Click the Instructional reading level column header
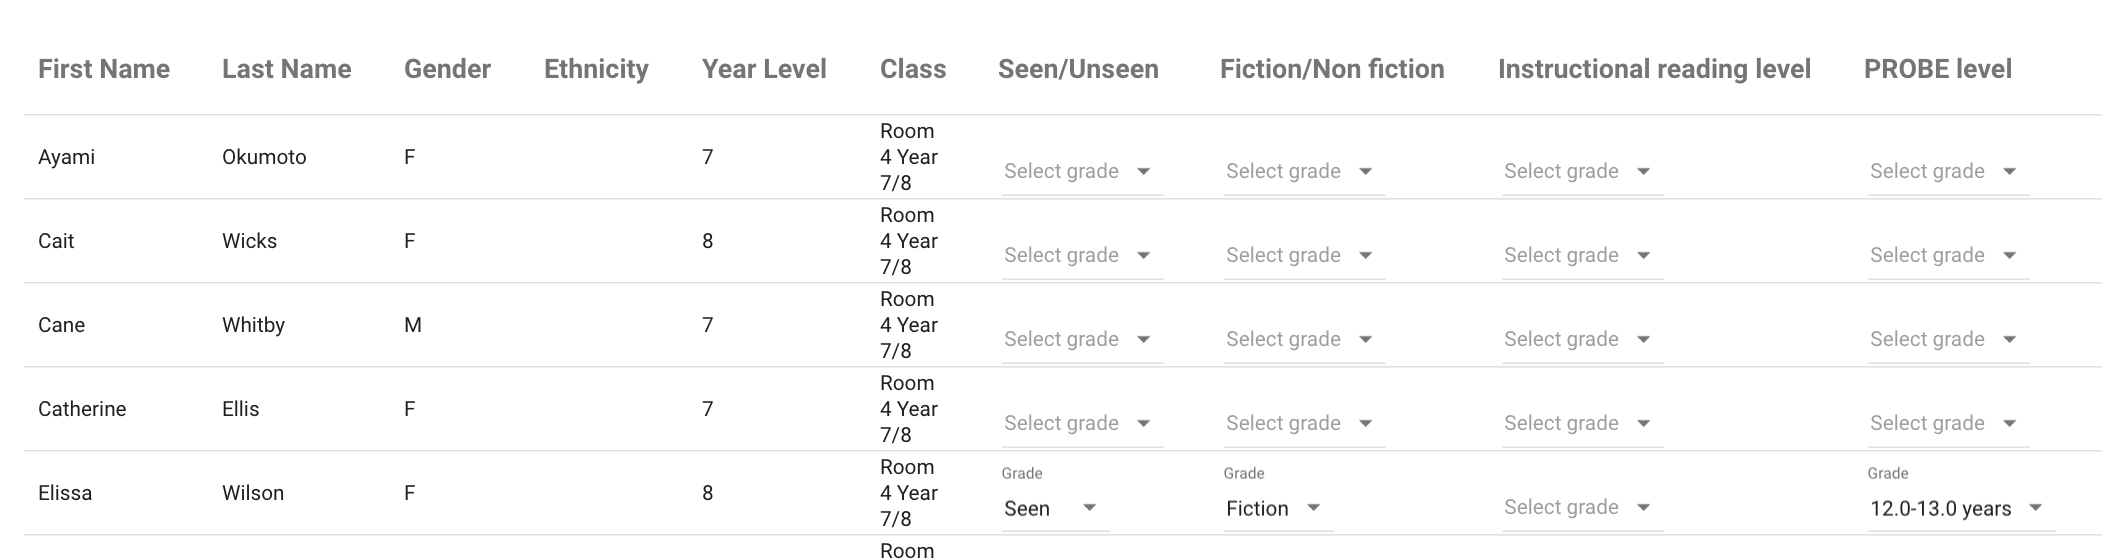This screenshot has width=2102, height=560. (x=1654, y=69)
